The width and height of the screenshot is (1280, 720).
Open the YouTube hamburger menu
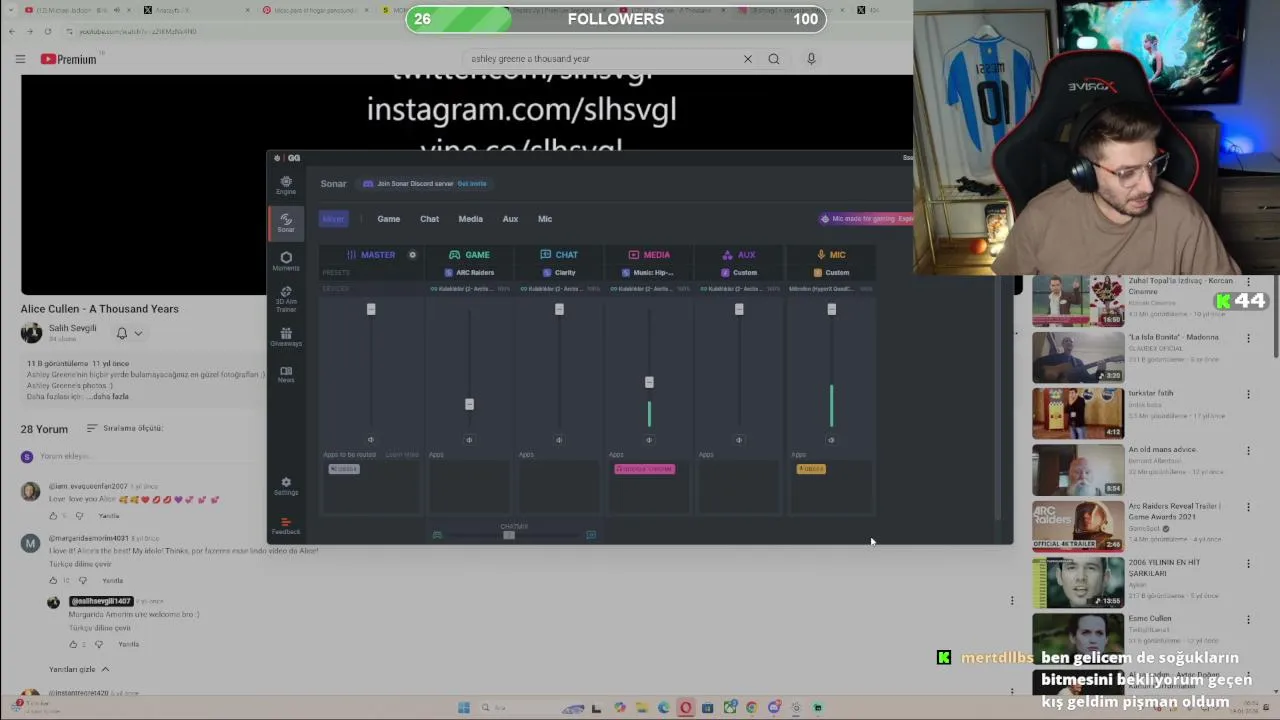[20, 59]
